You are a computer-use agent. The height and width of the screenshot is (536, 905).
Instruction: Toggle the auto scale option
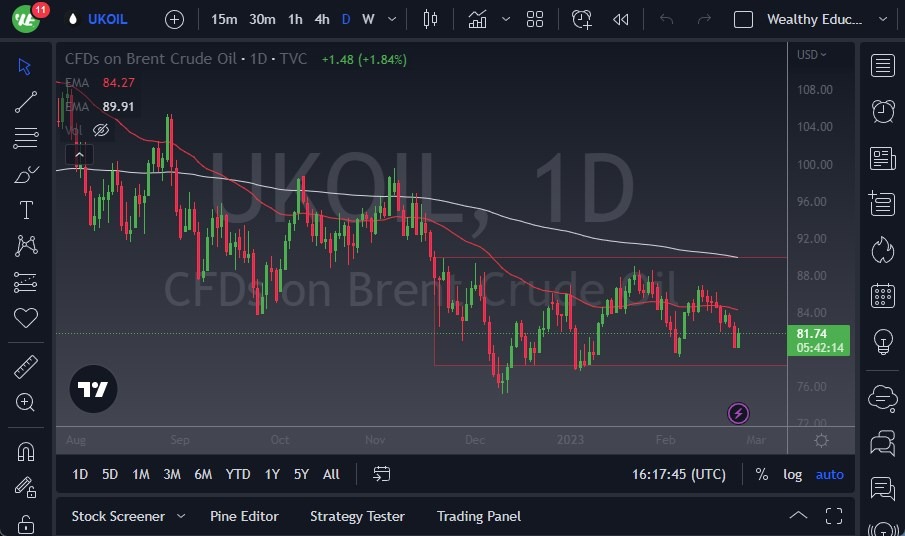[829, 474]
